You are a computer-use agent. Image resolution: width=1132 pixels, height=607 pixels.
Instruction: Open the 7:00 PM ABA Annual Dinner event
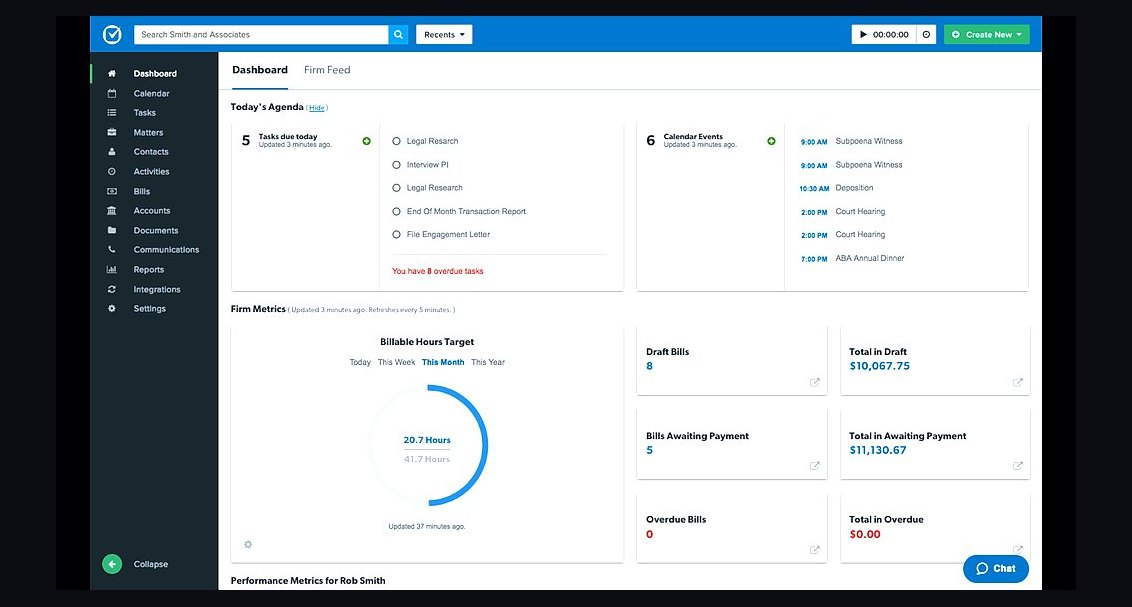[x=869, y=258]
